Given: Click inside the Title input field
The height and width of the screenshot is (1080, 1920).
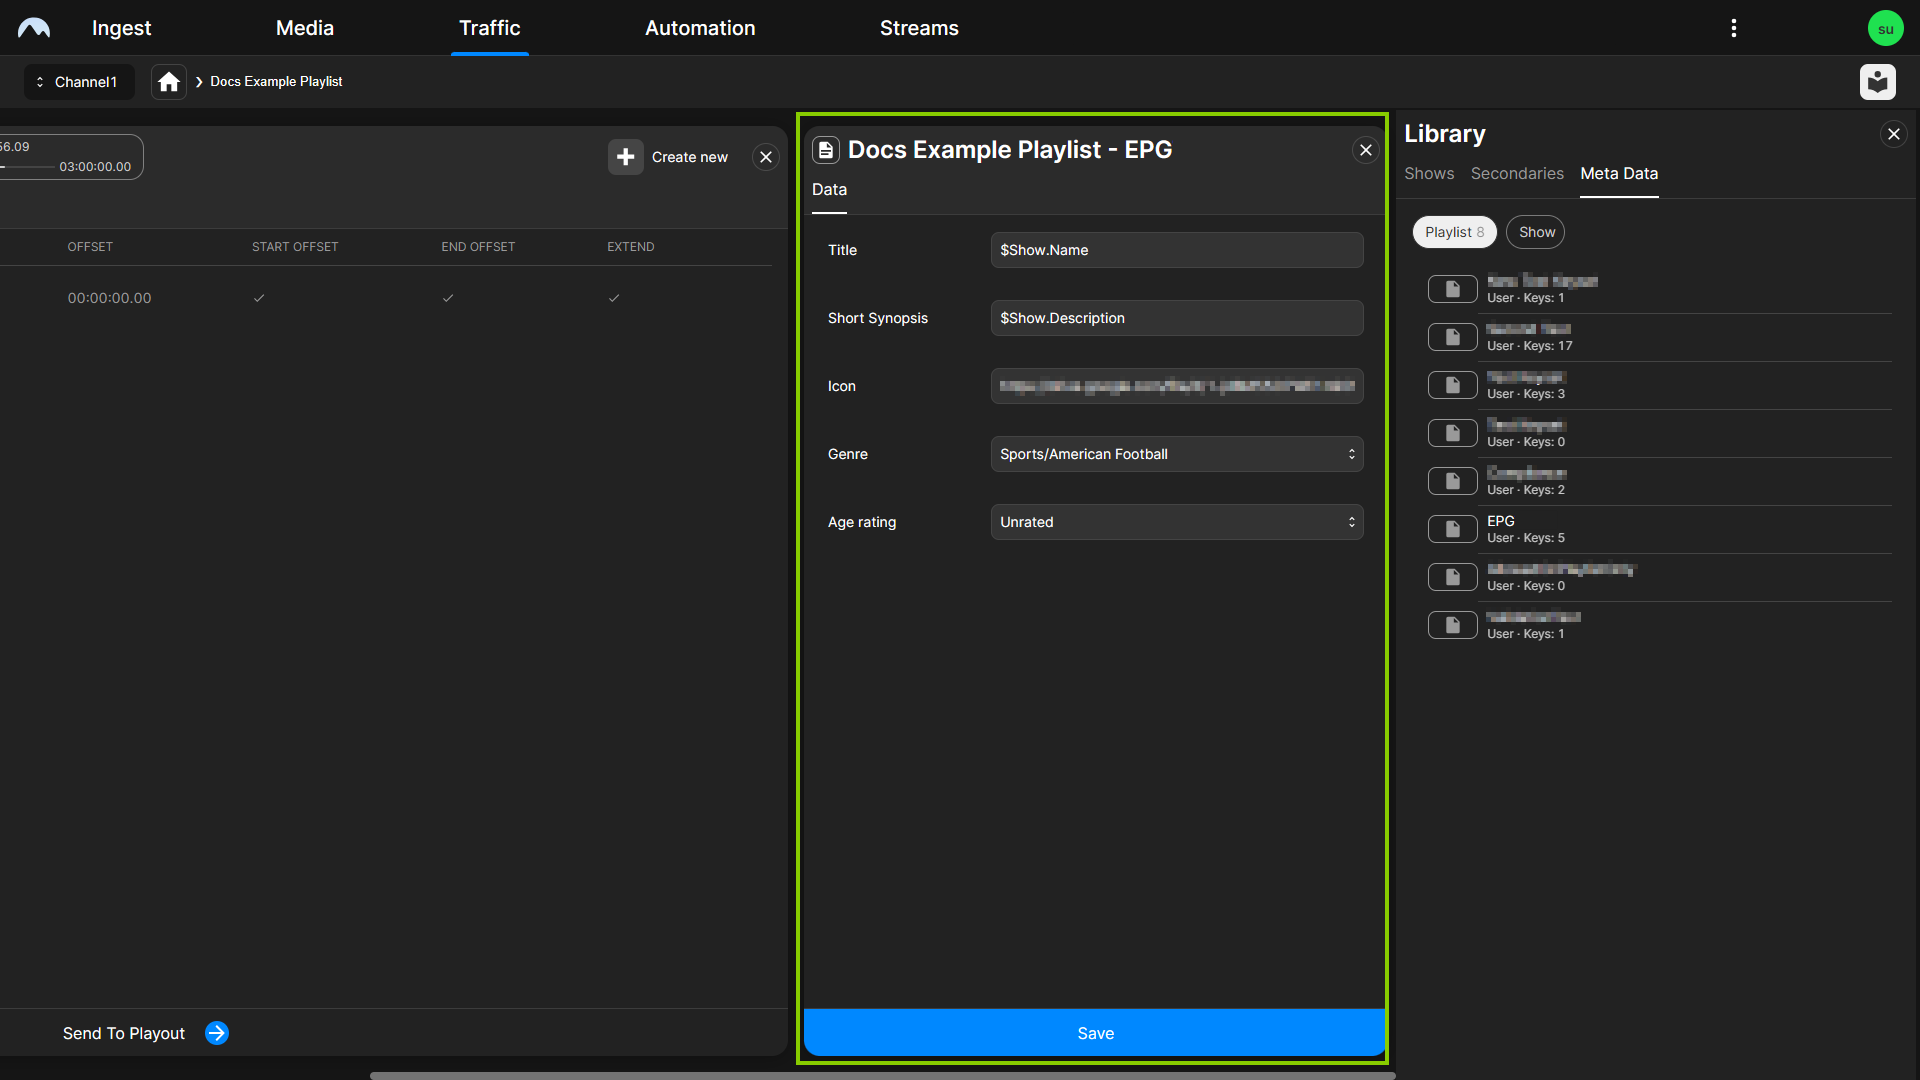Looking at the screenshot, I should pyautogui.click(x=1176, y=250).
